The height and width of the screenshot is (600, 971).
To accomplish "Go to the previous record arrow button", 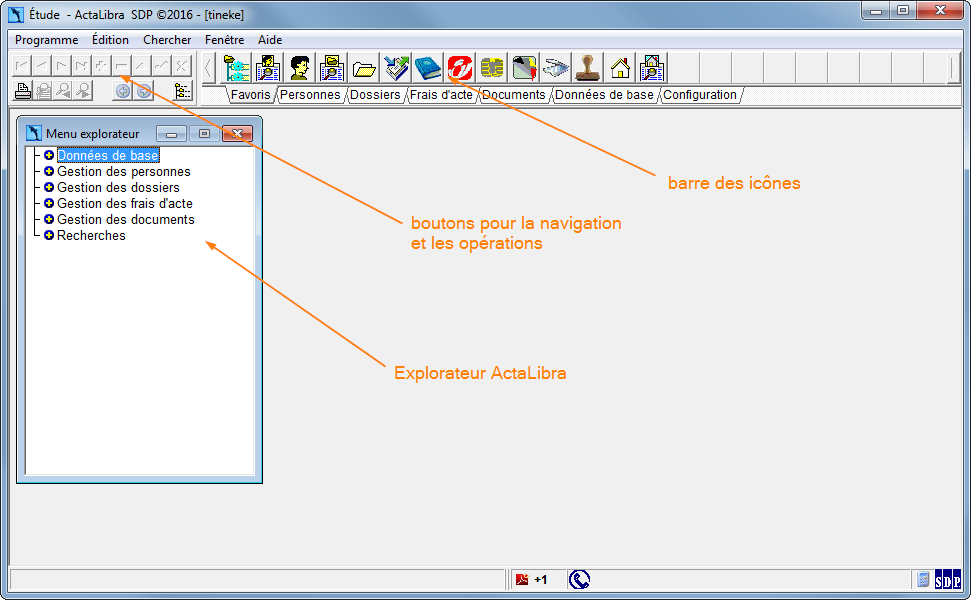I will pyautogui.click(x=41, y=66).
